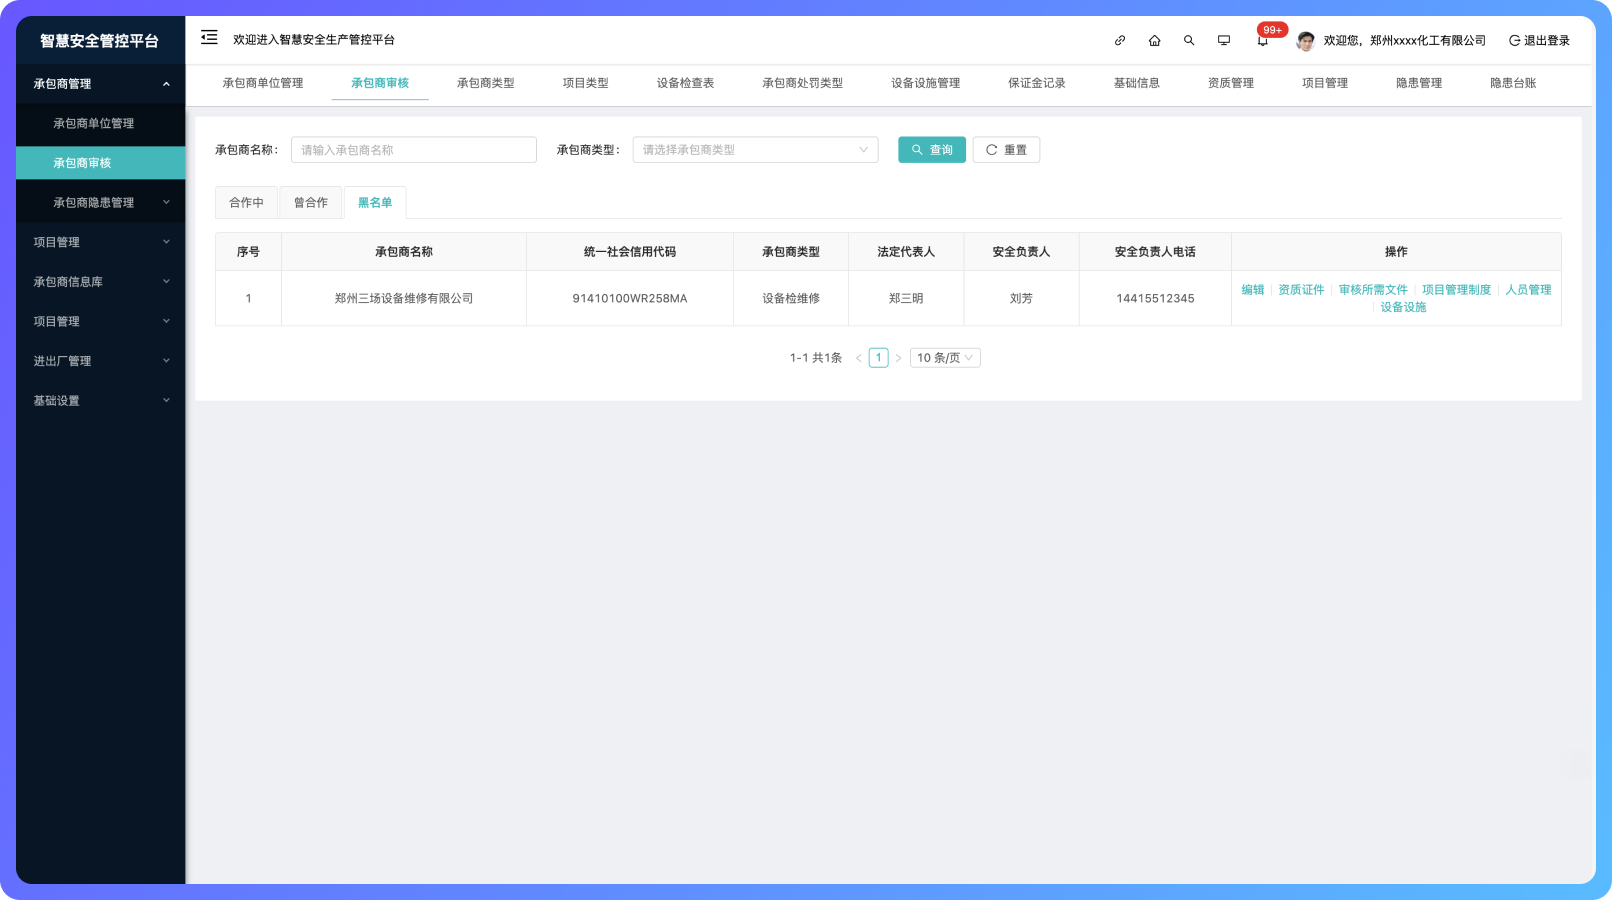Screen dimensions: 1612x900
Task: Click 编辑 link for 郑州三场设备维修有限公司
Action: coord(1253,290)
